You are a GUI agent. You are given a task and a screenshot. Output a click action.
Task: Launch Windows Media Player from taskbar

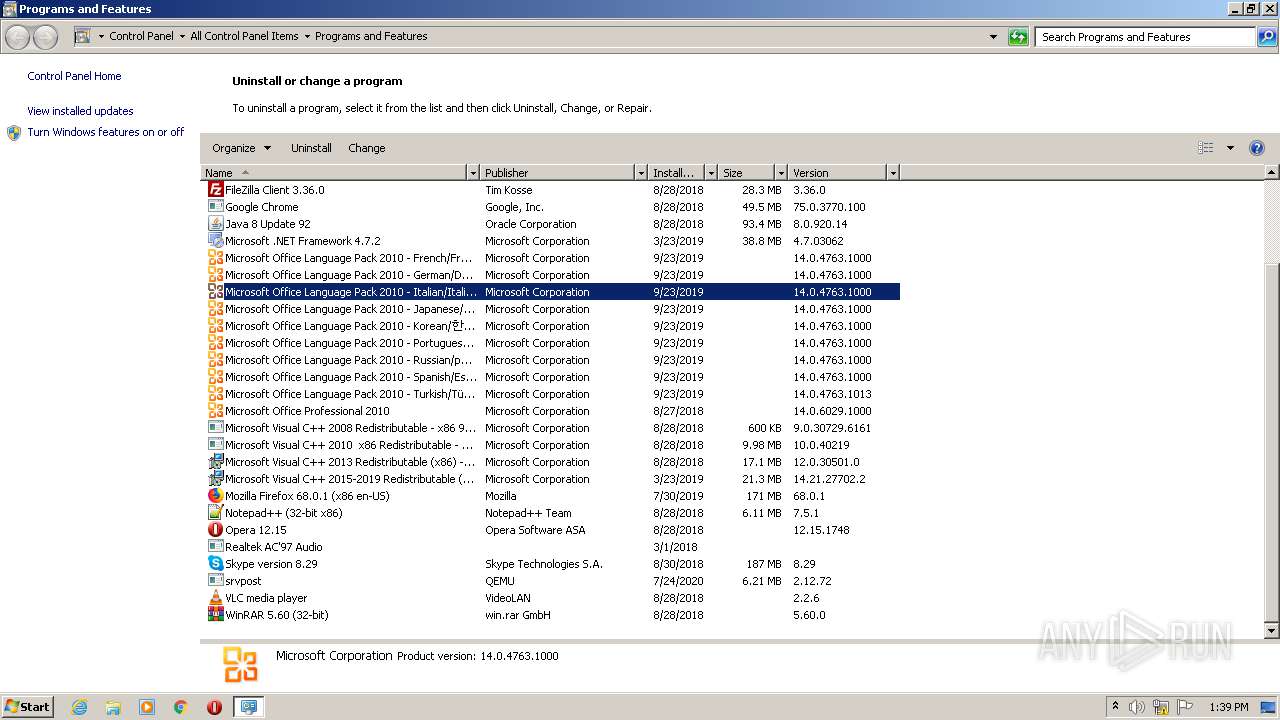[x=147, y=707]
